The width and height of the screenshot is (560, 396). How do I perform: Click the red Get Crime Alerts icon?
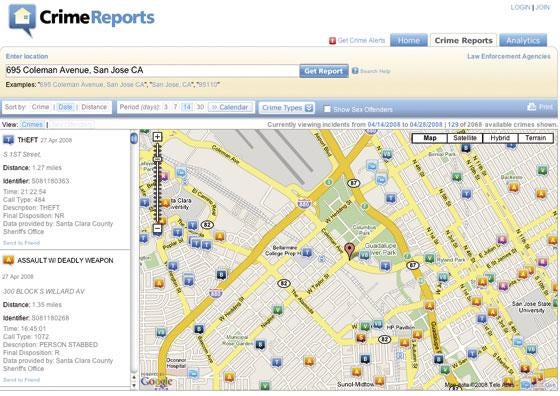[332, 41]
